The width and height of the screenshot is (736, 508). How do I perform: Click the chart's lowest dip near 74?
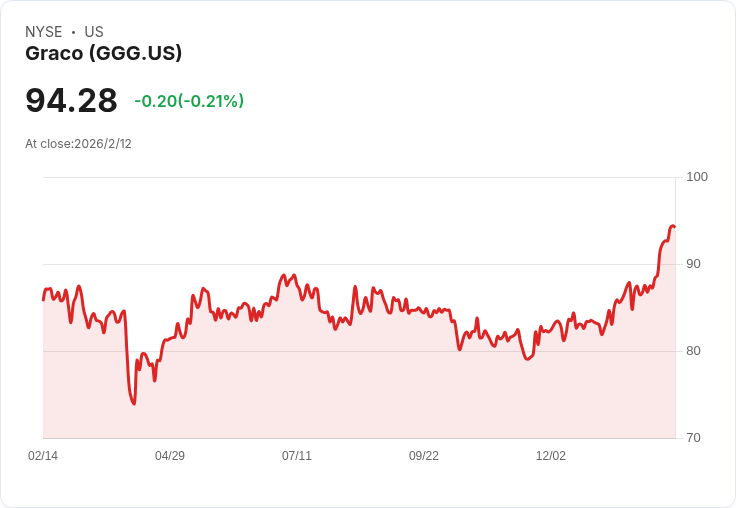pyautogui.click(x=133, y=403)
